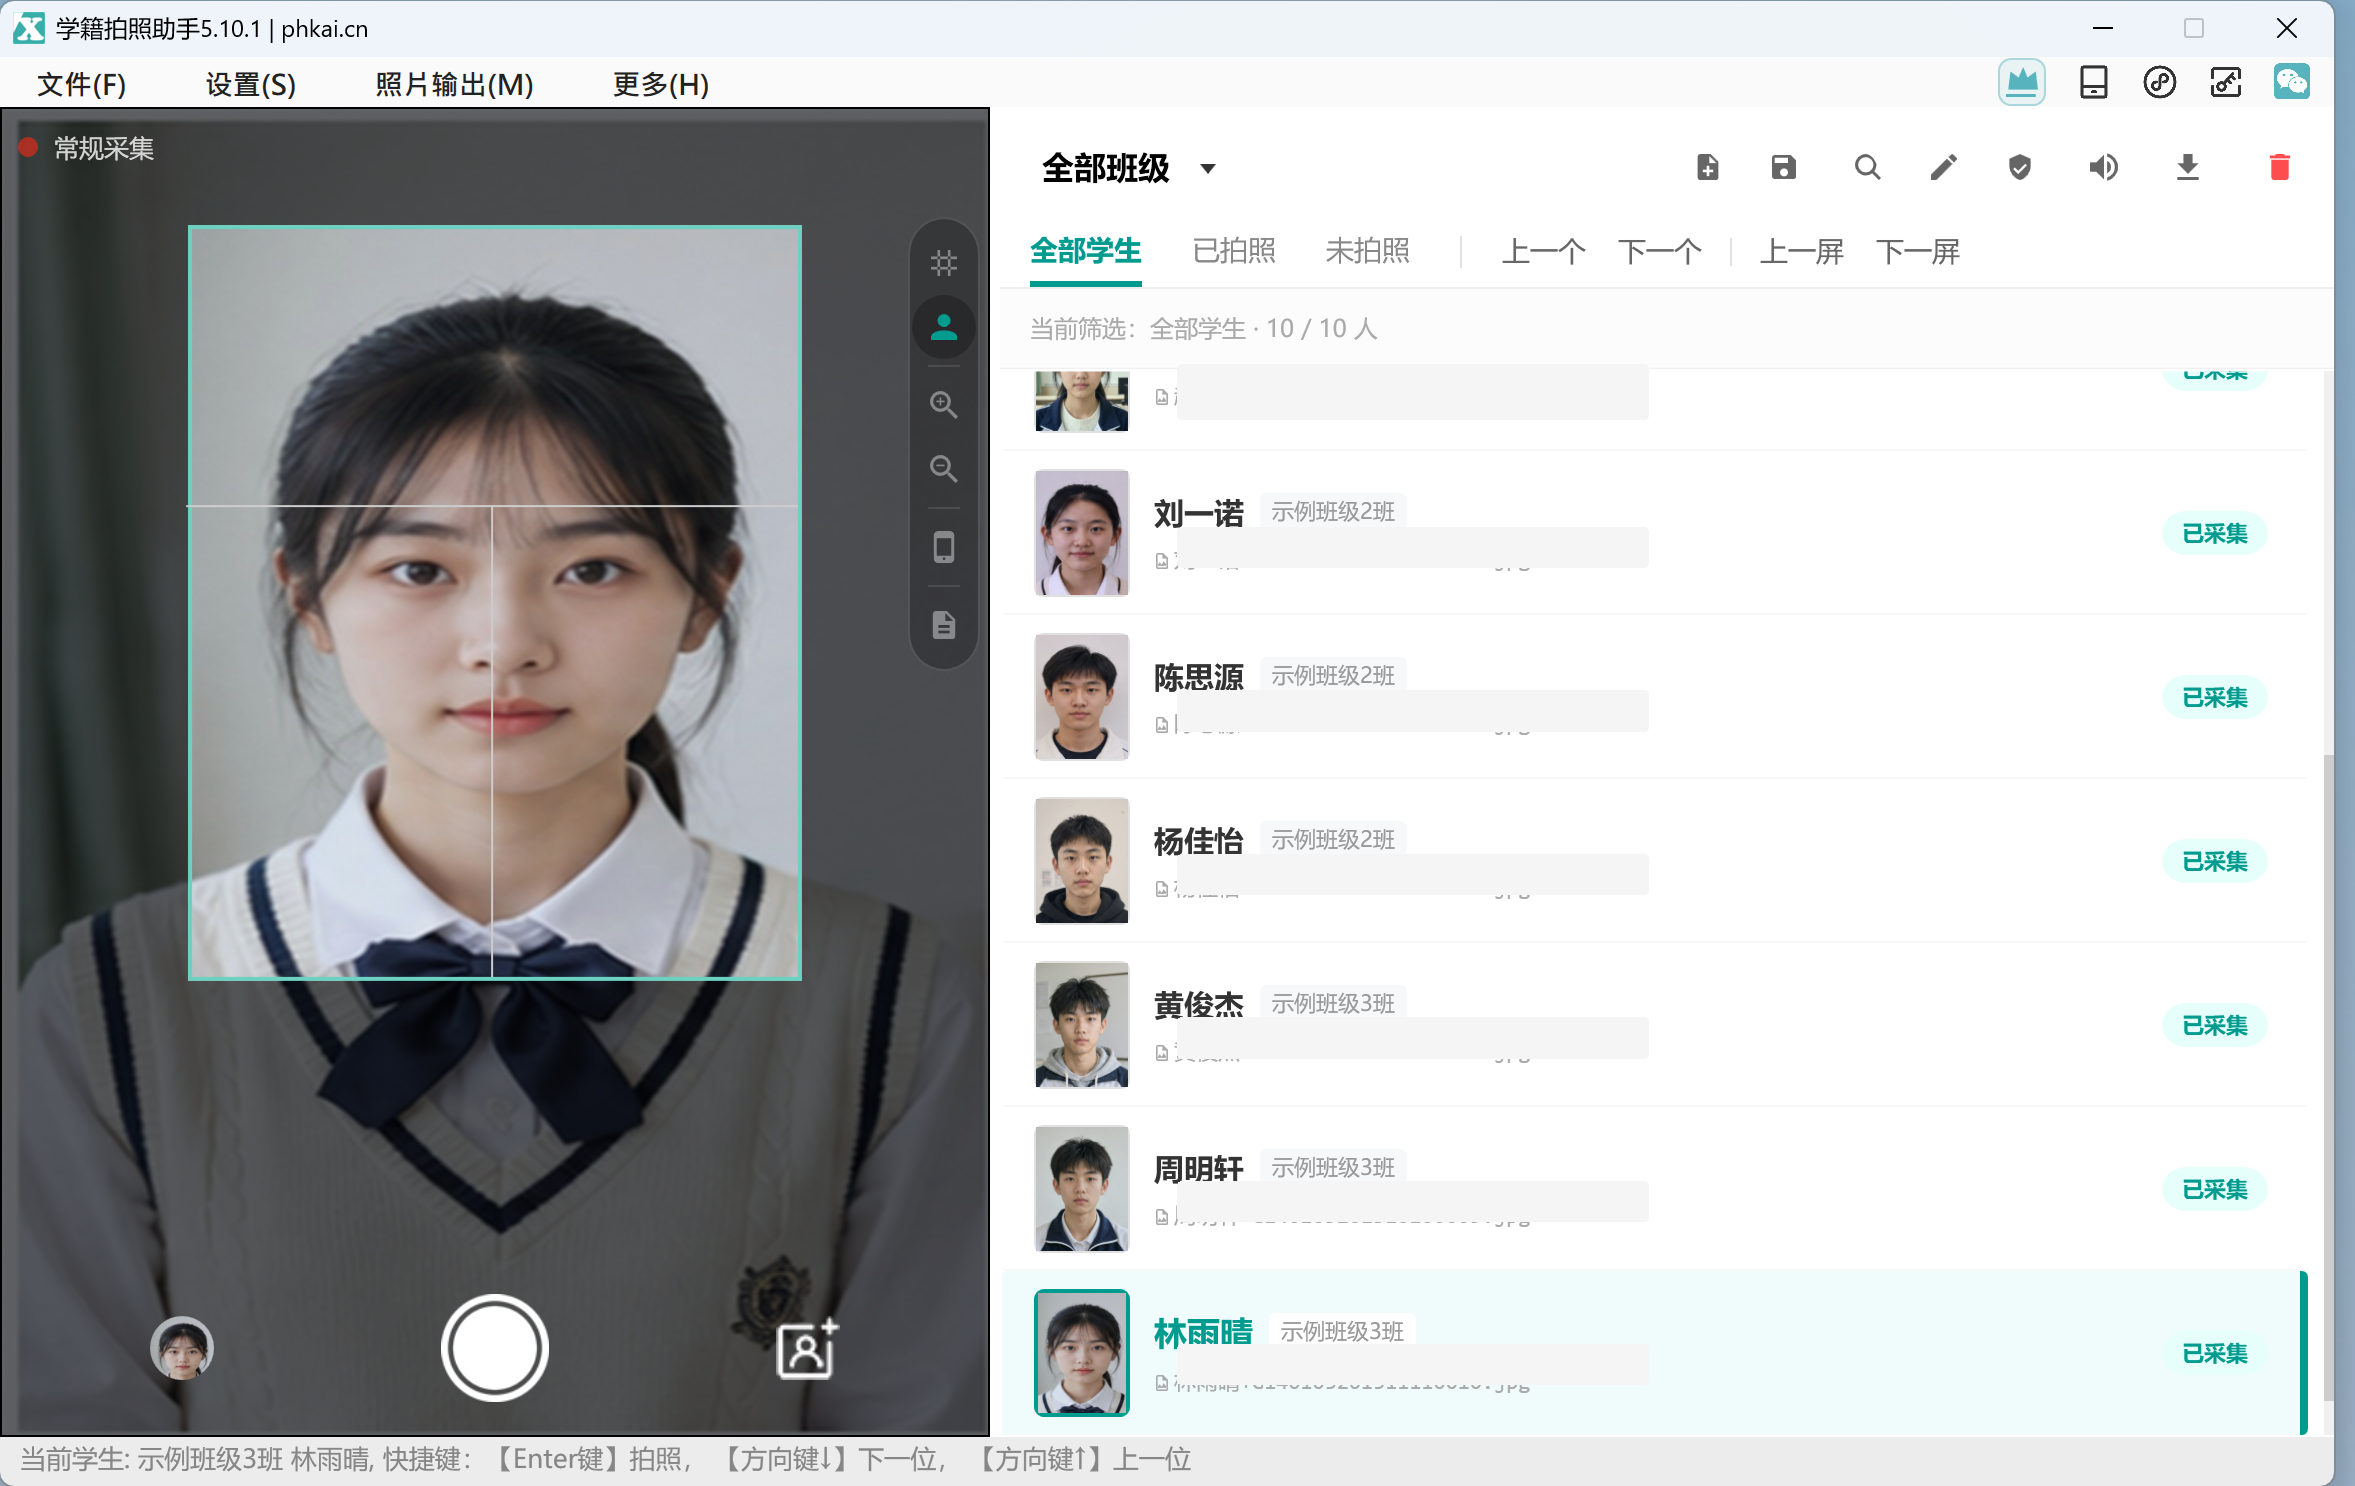Switch to the 已拍照 tab
The image size is (2355, 1486).
tap(1234, 251)
